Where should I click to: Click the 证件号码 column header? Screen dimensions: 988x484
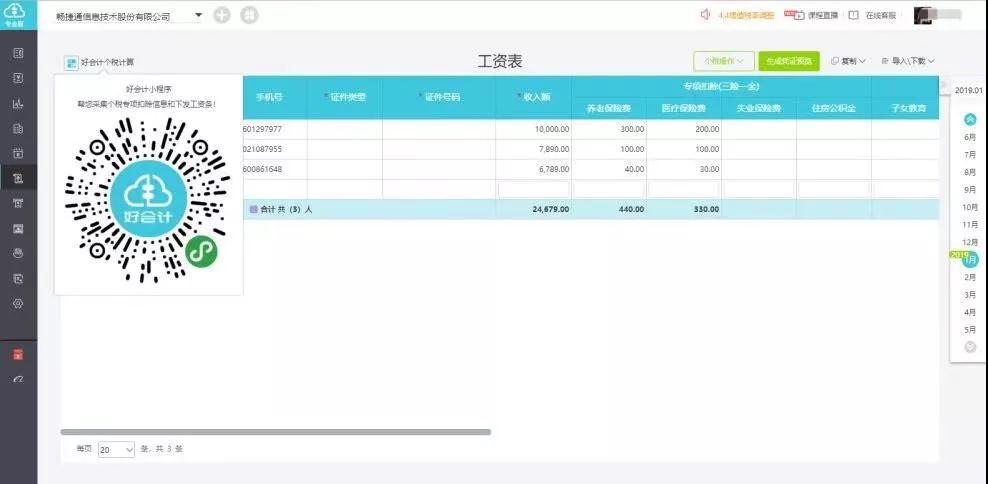(439, 97)
